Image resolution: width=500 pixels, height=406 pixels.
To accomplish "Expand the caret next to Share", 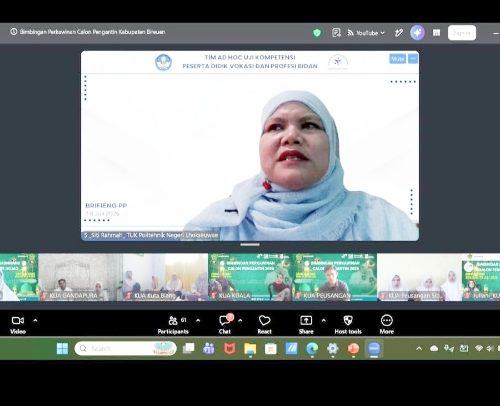I will coord(323,321).
